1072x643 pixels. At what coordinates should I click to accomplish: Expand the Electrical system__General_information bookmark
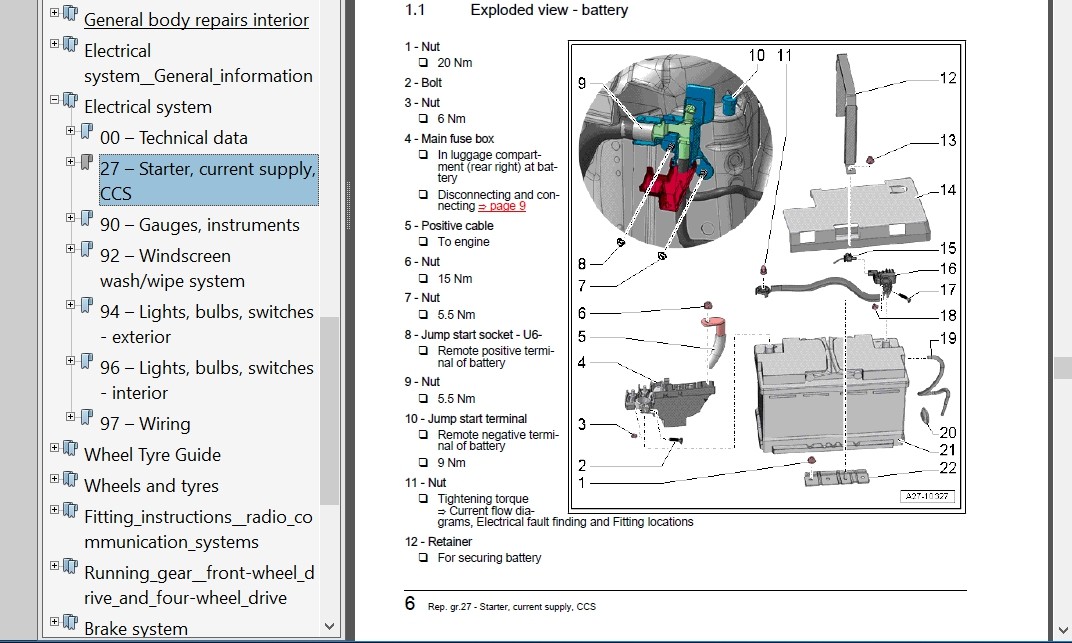click(x=55, y=44)
